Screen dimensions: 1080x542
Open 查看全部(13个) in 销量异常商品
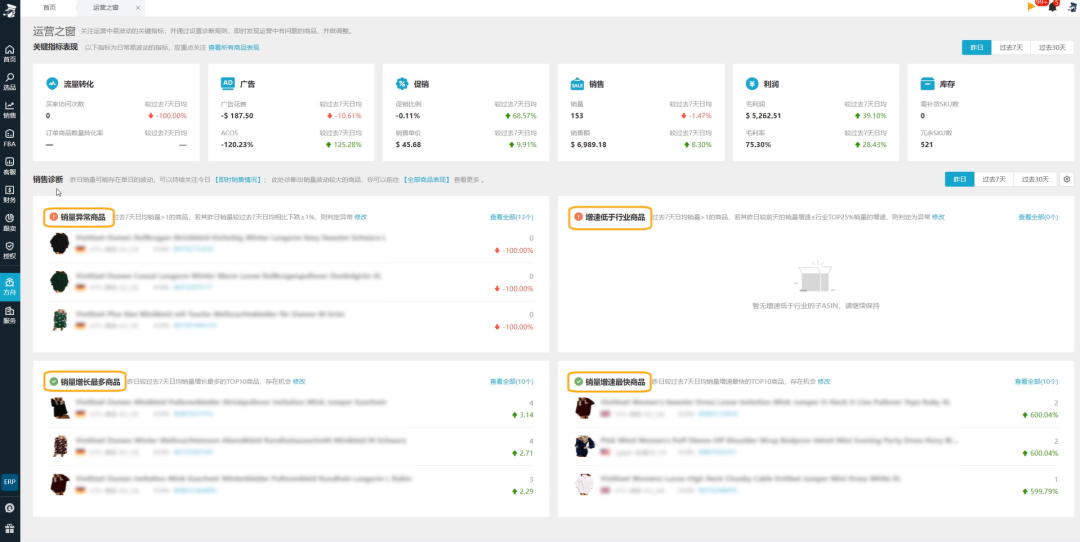[x=511, y=217]
